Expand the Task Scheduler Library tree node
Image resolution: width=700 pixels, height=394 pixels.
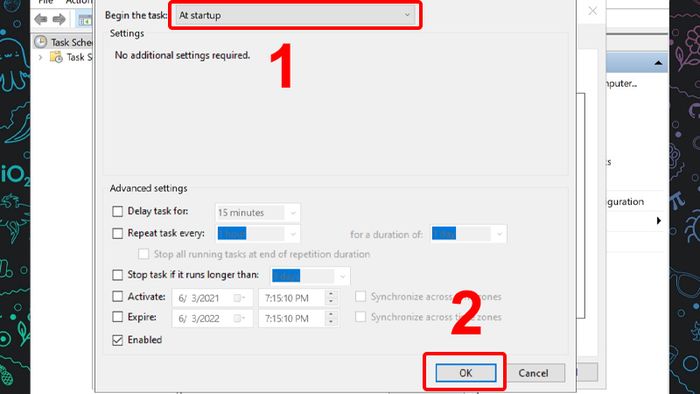coord(40,57)
